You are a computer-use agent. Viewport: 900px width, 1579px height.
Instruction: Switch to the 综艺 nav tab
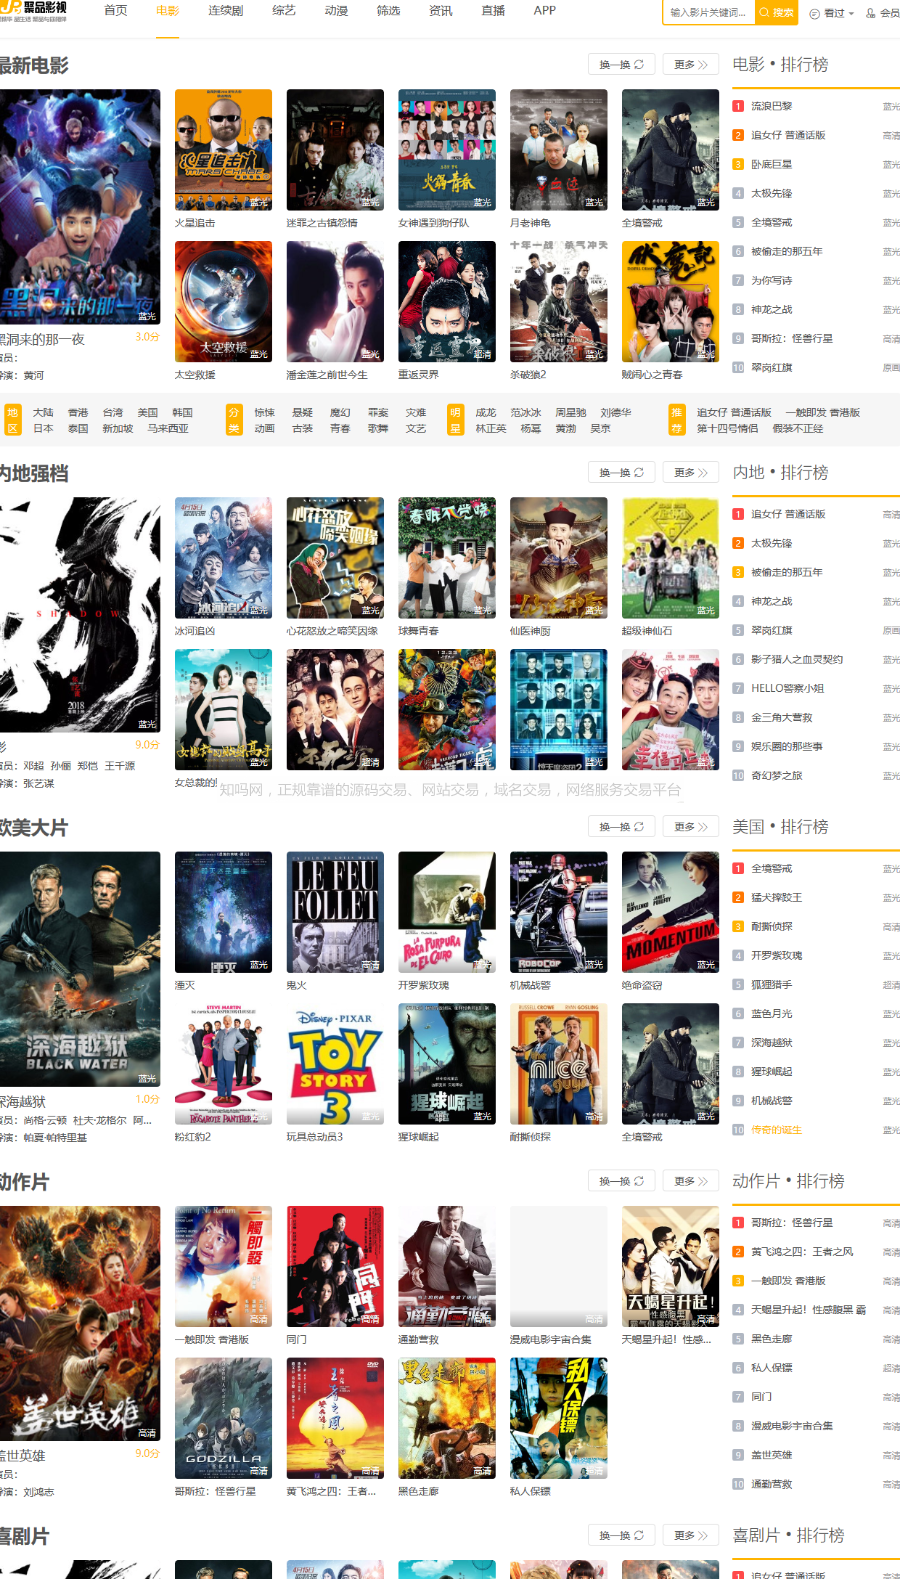[284, 11]
